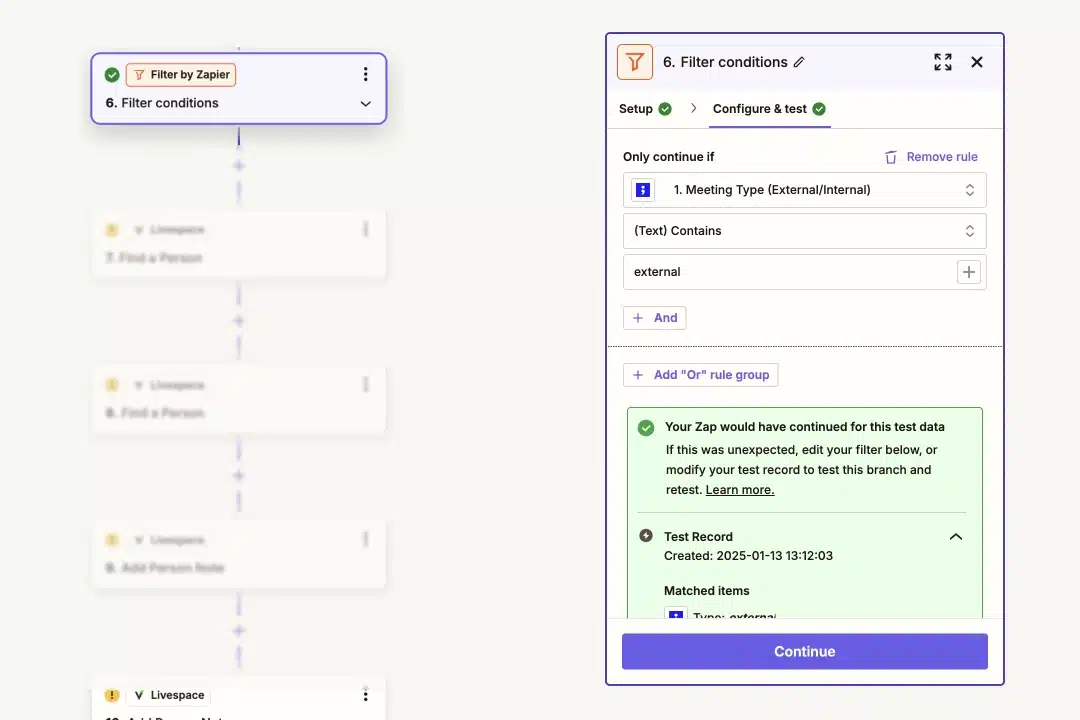Click the Remove rule link
Image resolution: width=1080 pixels, height=720 pixels.
[942, 156]
